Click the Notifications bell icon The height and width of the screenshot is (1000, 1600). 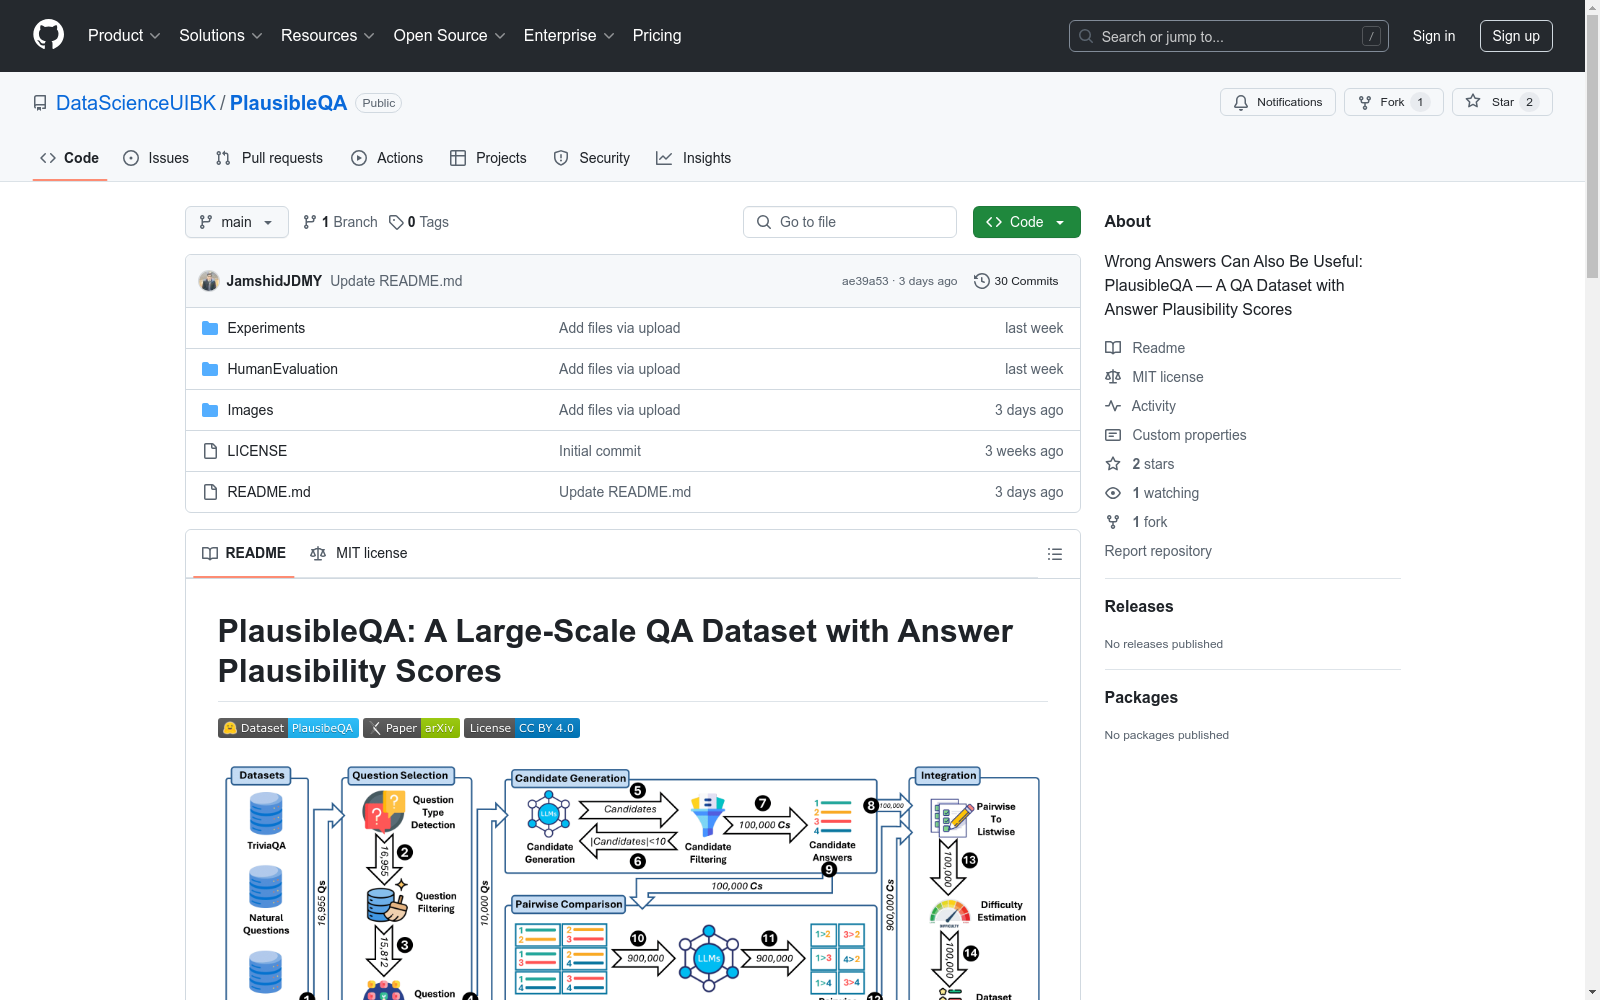[x=1241, y=102]
